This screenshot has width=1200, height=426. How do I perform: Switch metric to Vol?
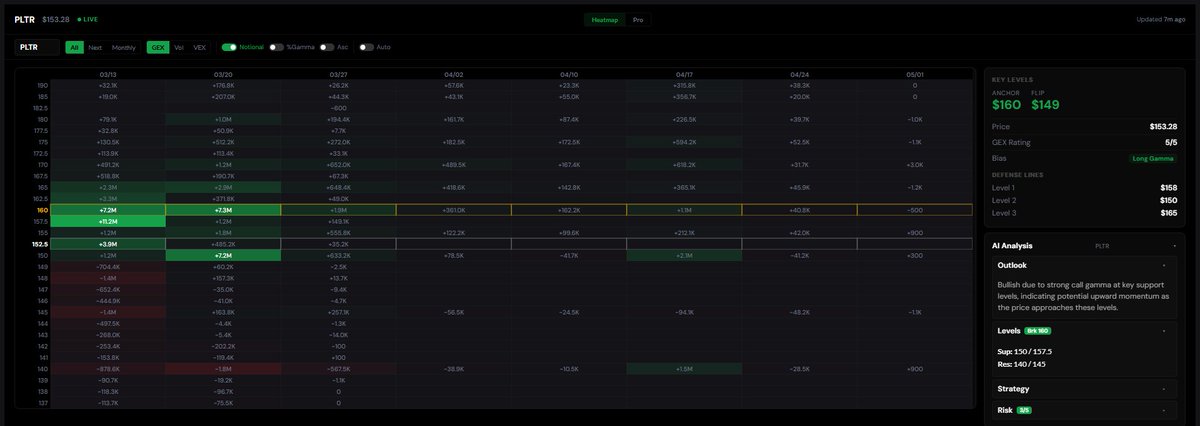pyautogui.click(x=179, y=46)
